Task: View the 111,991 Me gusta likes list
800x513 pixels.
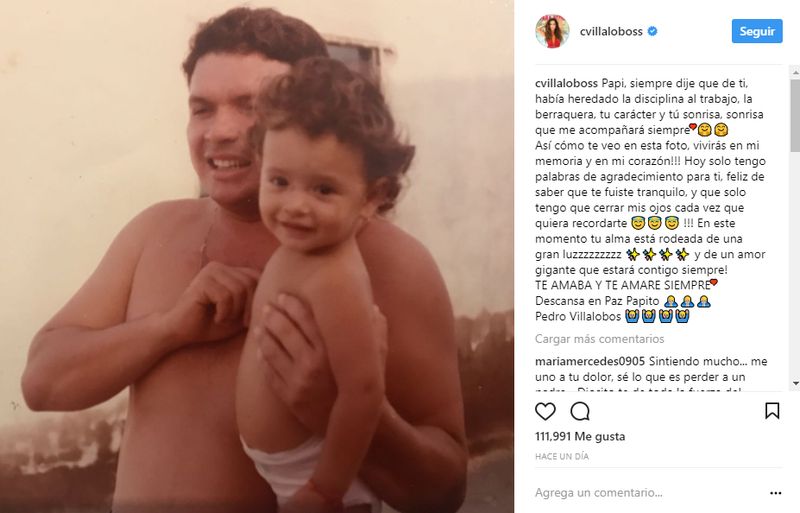Action: [580, 436]
